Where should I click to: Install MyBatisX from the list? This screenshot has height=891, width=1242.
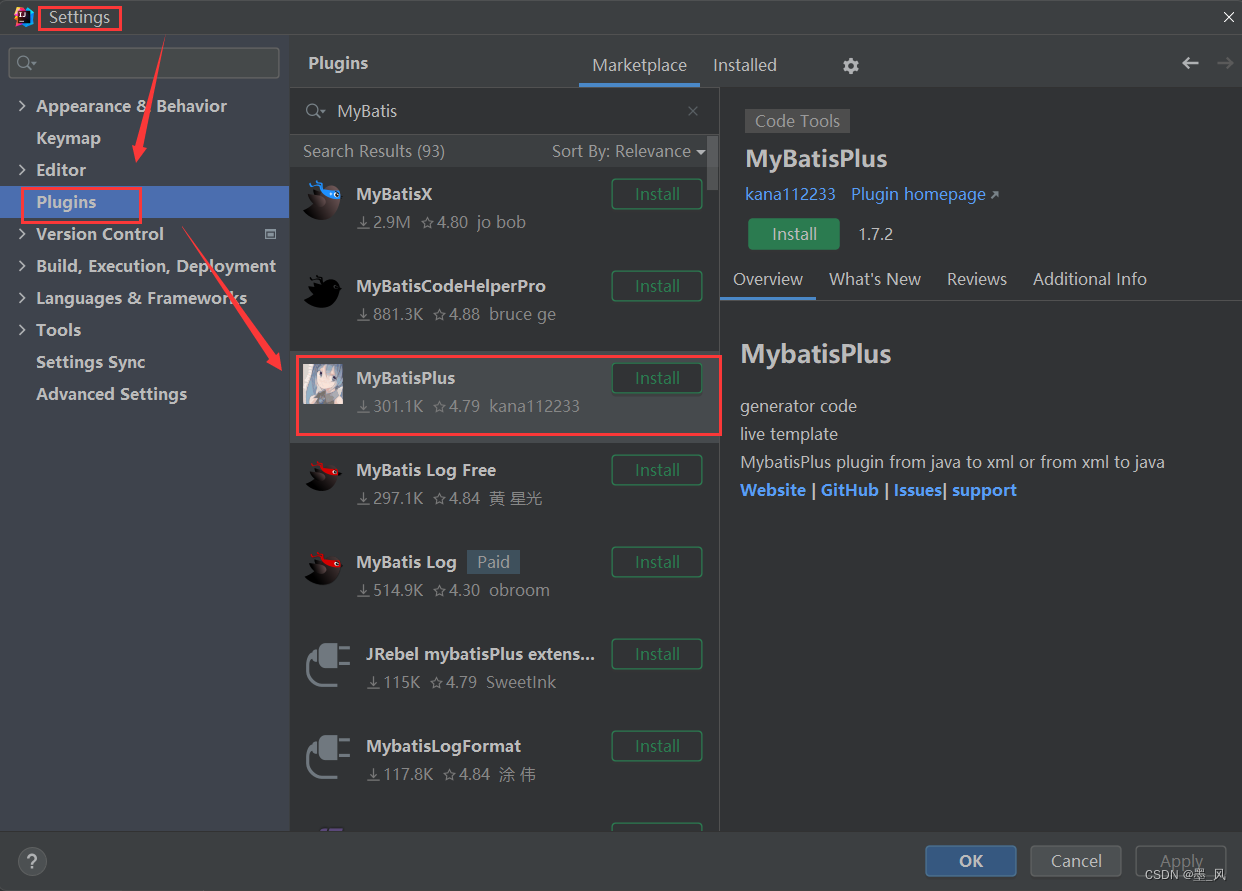[657, 194]
